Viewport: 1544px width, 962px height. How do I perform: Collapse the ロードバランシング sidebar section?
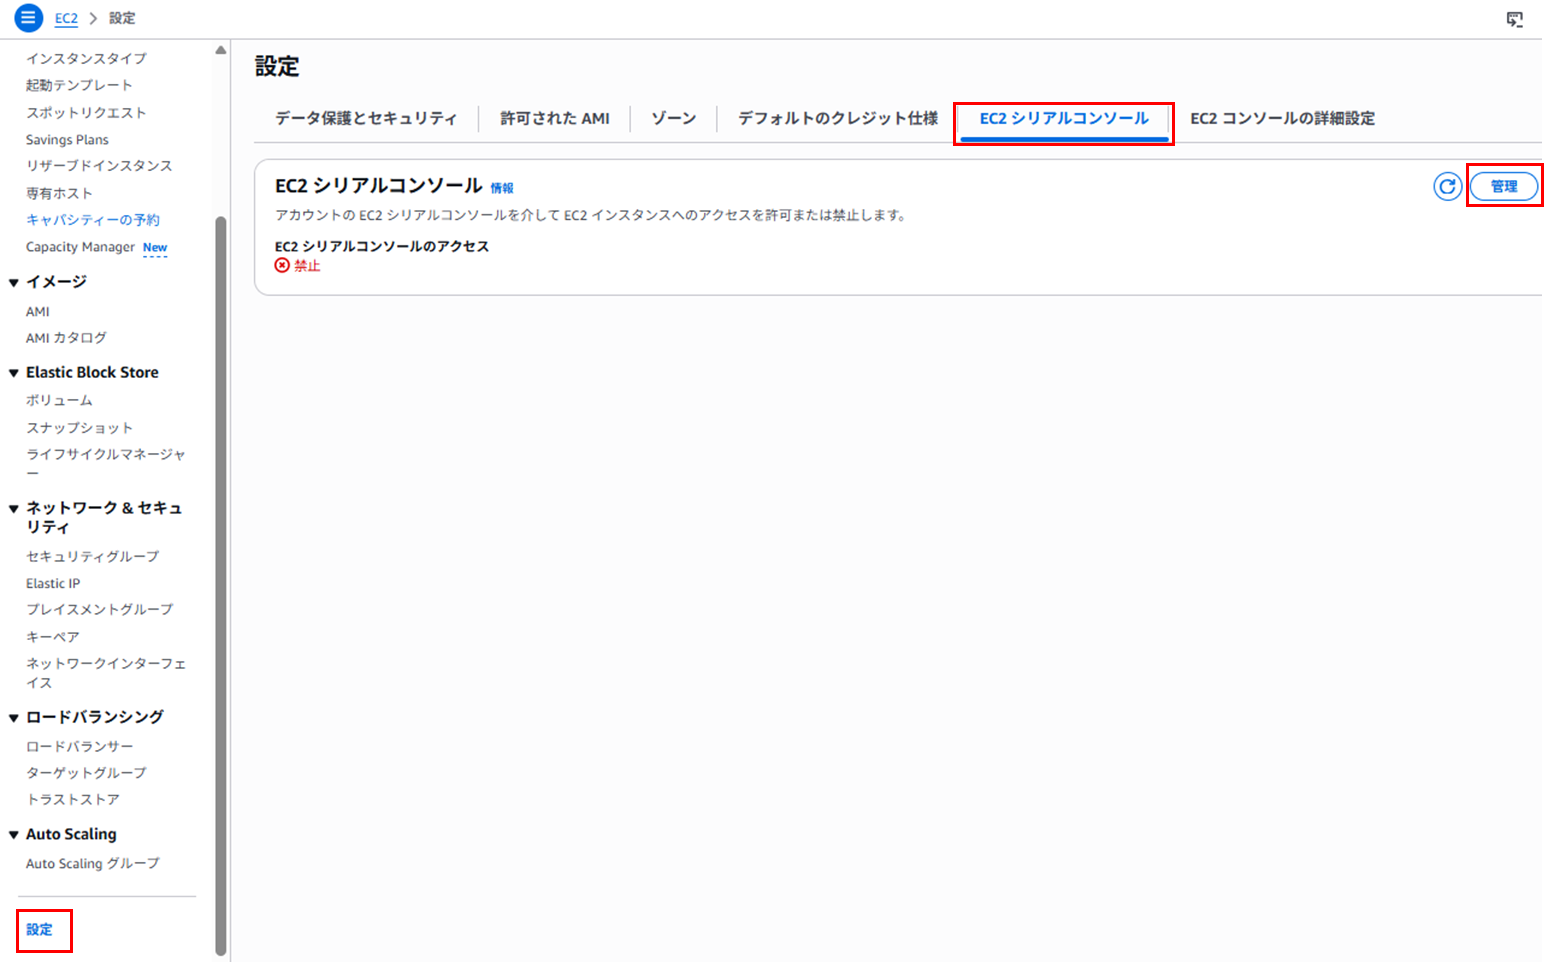click(x=14, y=718)
